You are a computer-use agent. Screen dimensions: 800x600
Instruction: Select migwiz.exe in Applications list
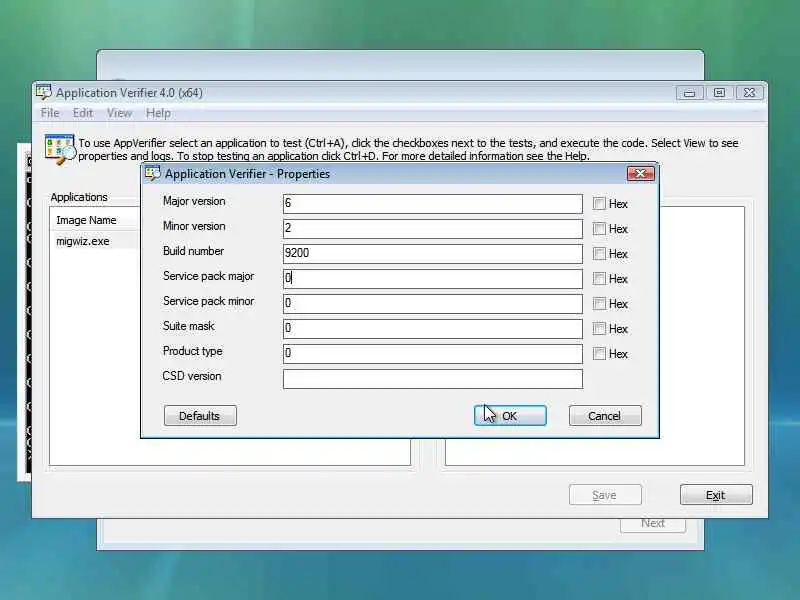tap(83, 241)
